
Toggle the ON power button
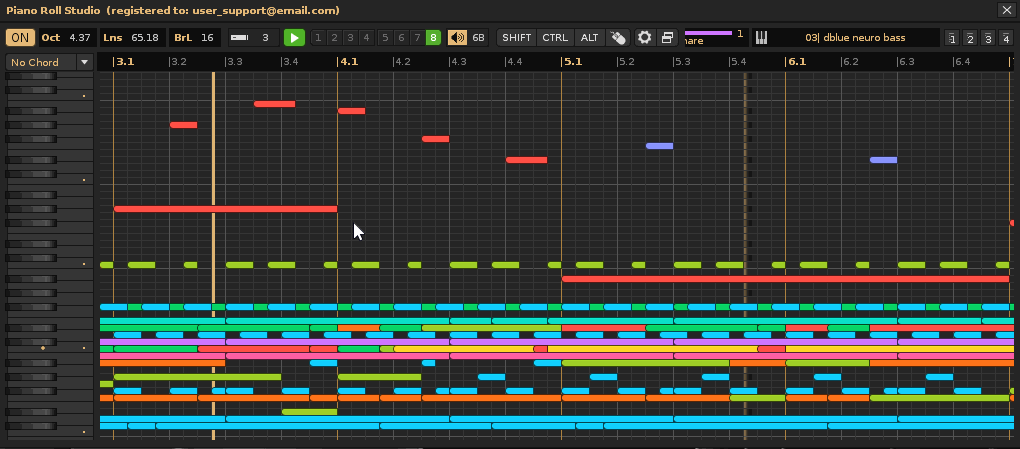pos(20,38)
